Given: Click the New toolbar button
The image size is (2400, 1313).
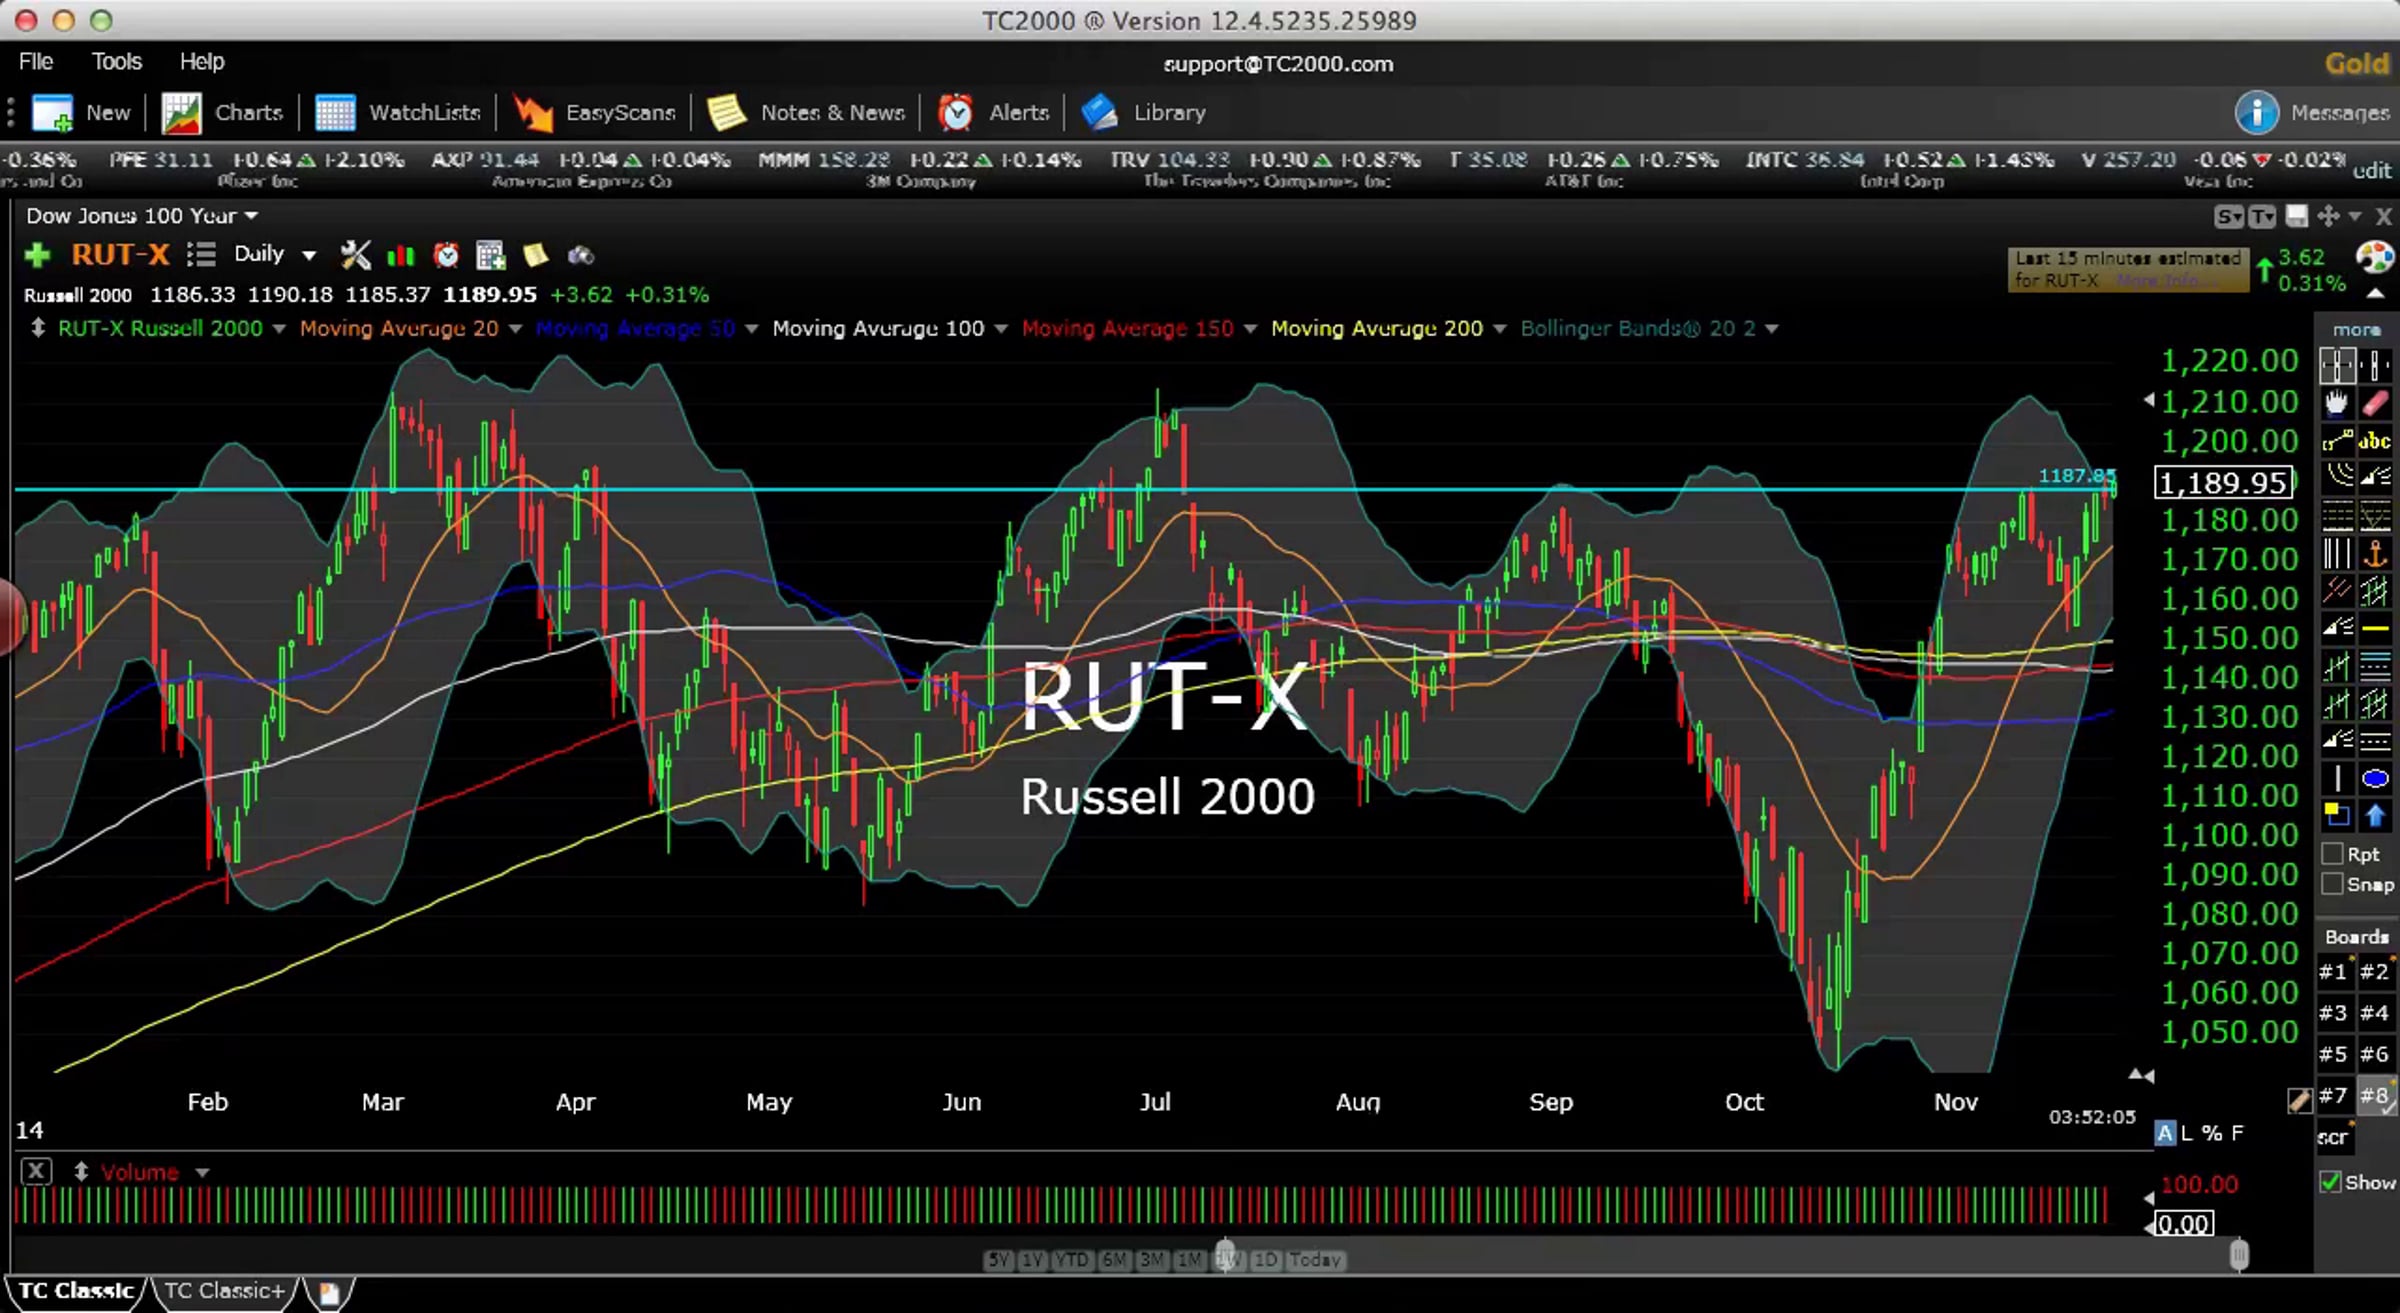Looking at the screenshot, I should pyautogui.click(x=81, y=113).
